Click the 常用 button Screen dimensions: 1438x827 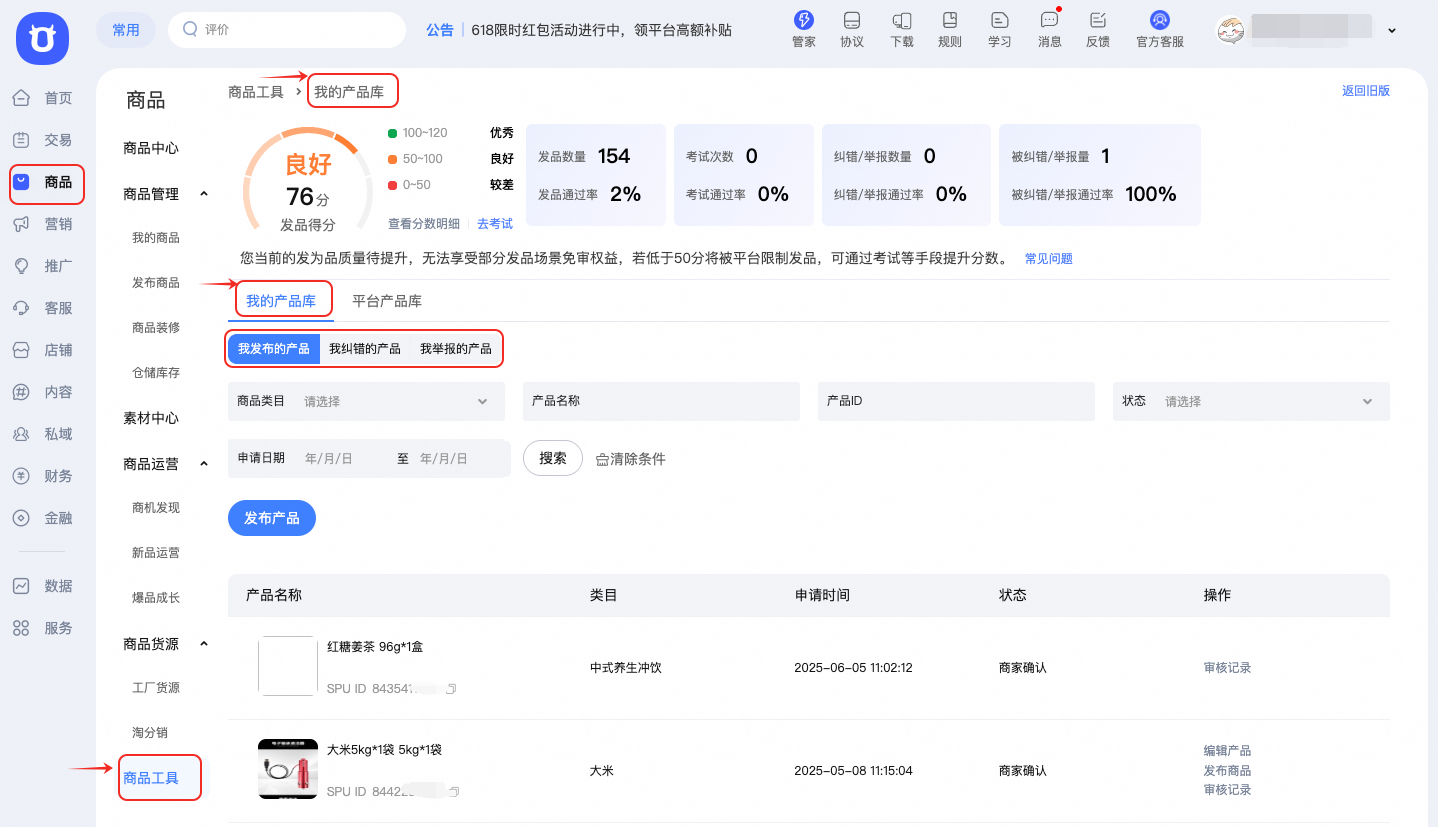click(x=126, y=30)
